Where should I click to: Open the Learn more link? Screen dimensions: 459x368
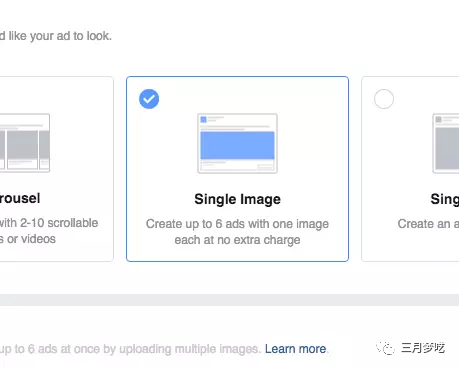tap(295, 349)
